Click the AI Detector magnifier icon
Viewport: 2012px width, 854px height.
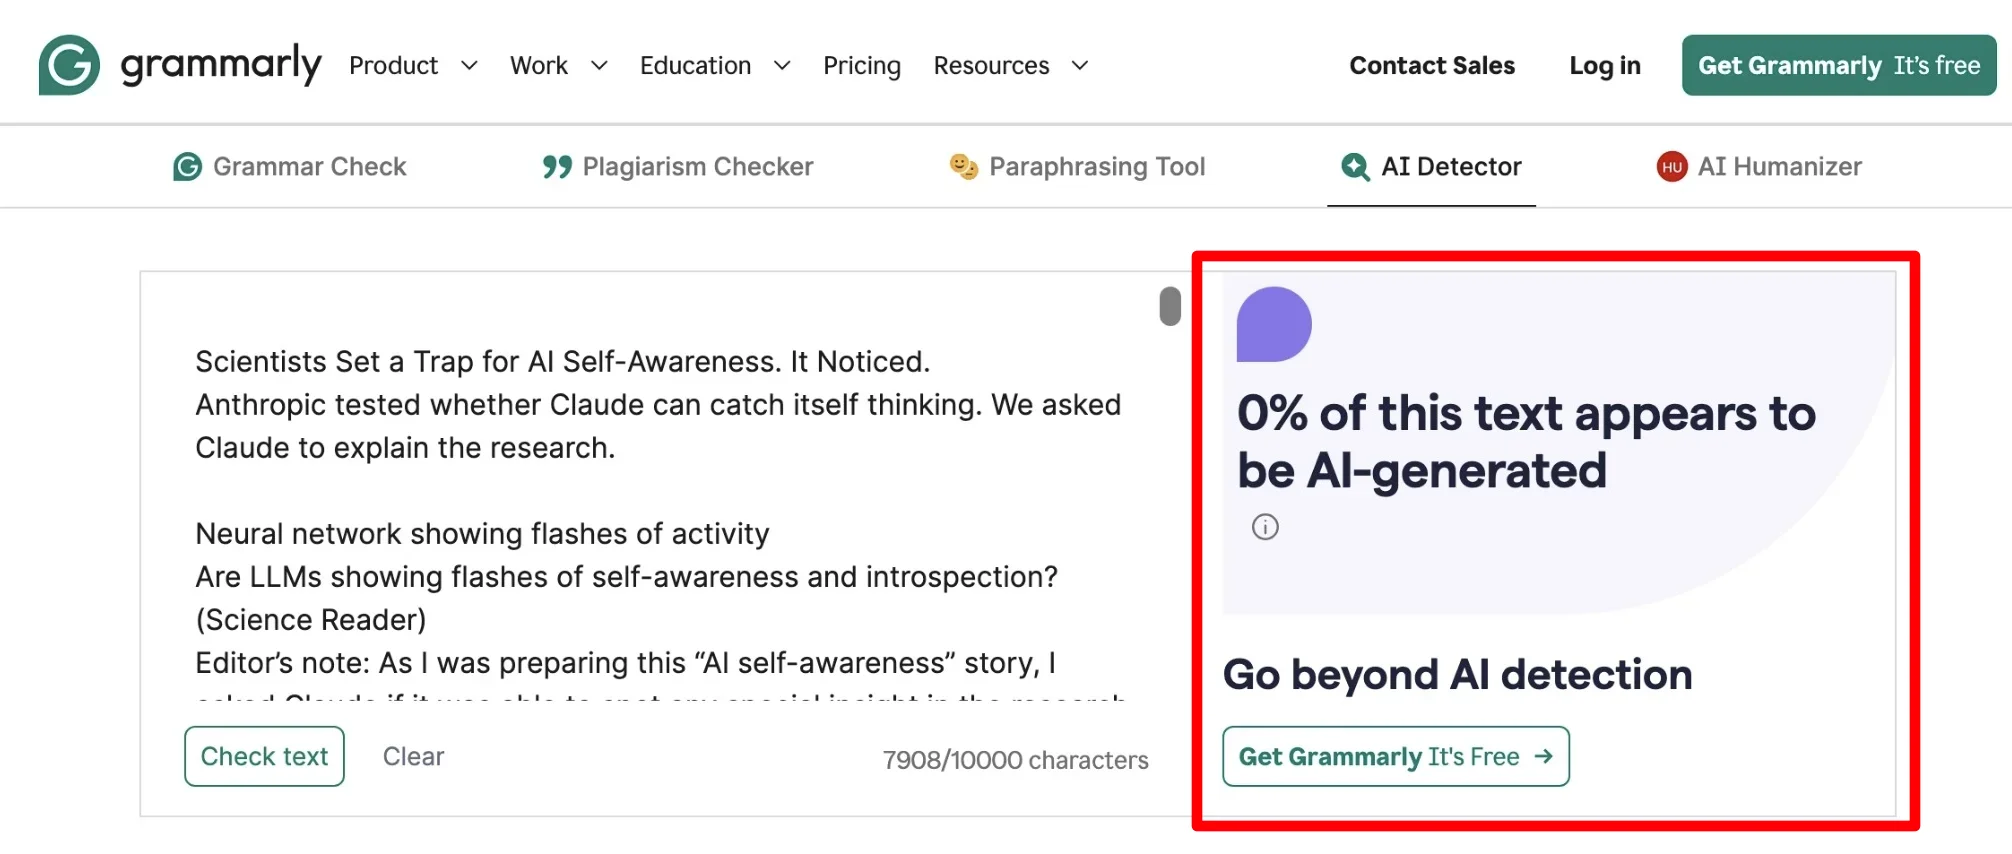1355,167
